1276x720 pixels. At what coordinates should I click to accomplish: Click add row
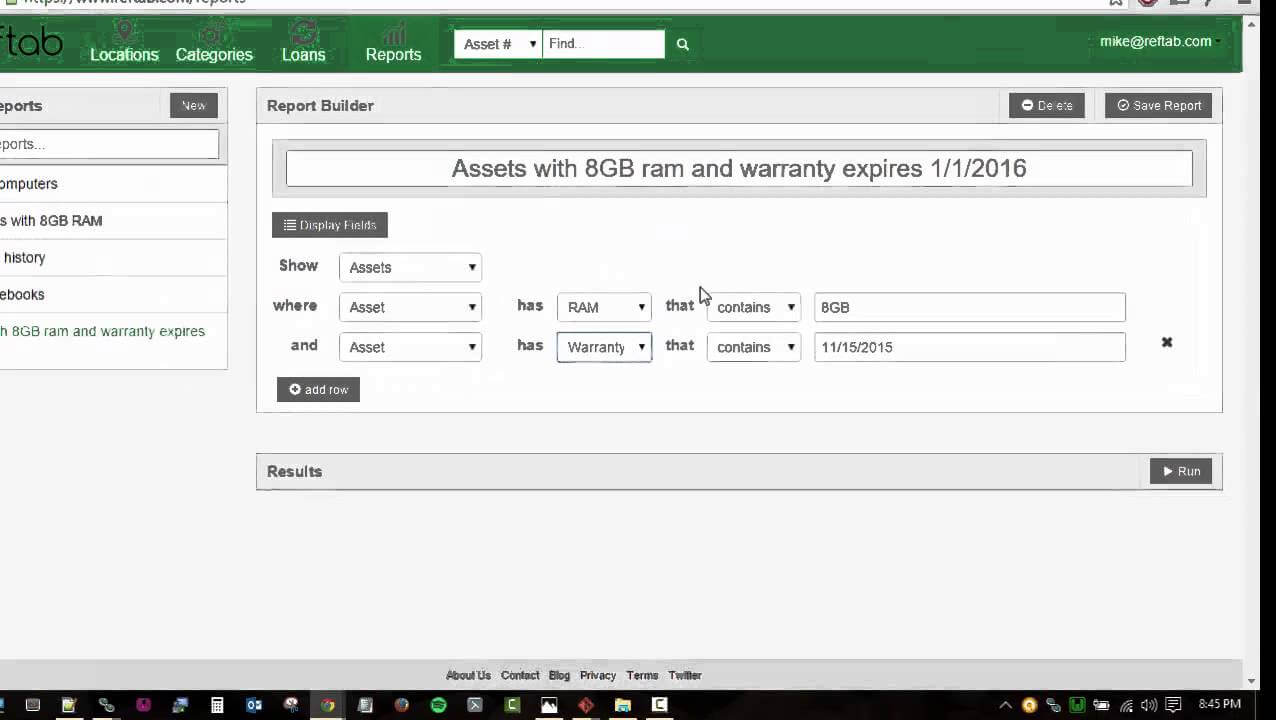click(318, 389)
